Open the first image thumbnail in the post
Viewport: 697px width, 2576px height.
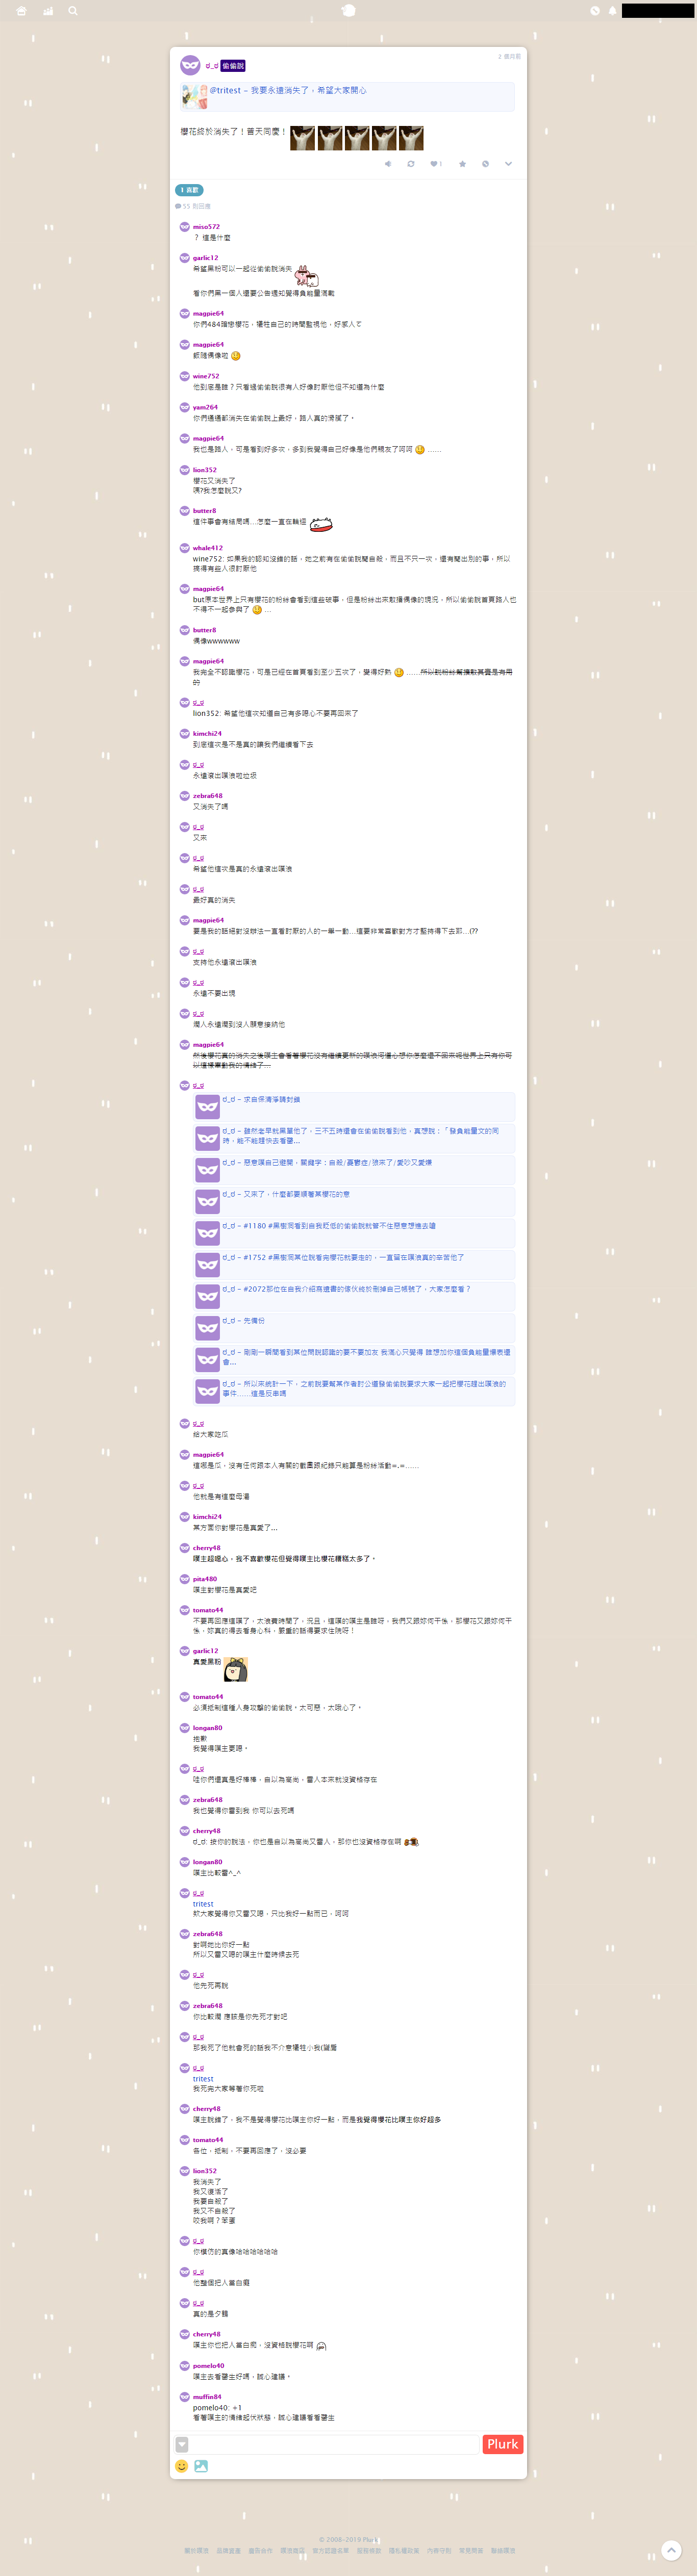[x=302, y=138]
